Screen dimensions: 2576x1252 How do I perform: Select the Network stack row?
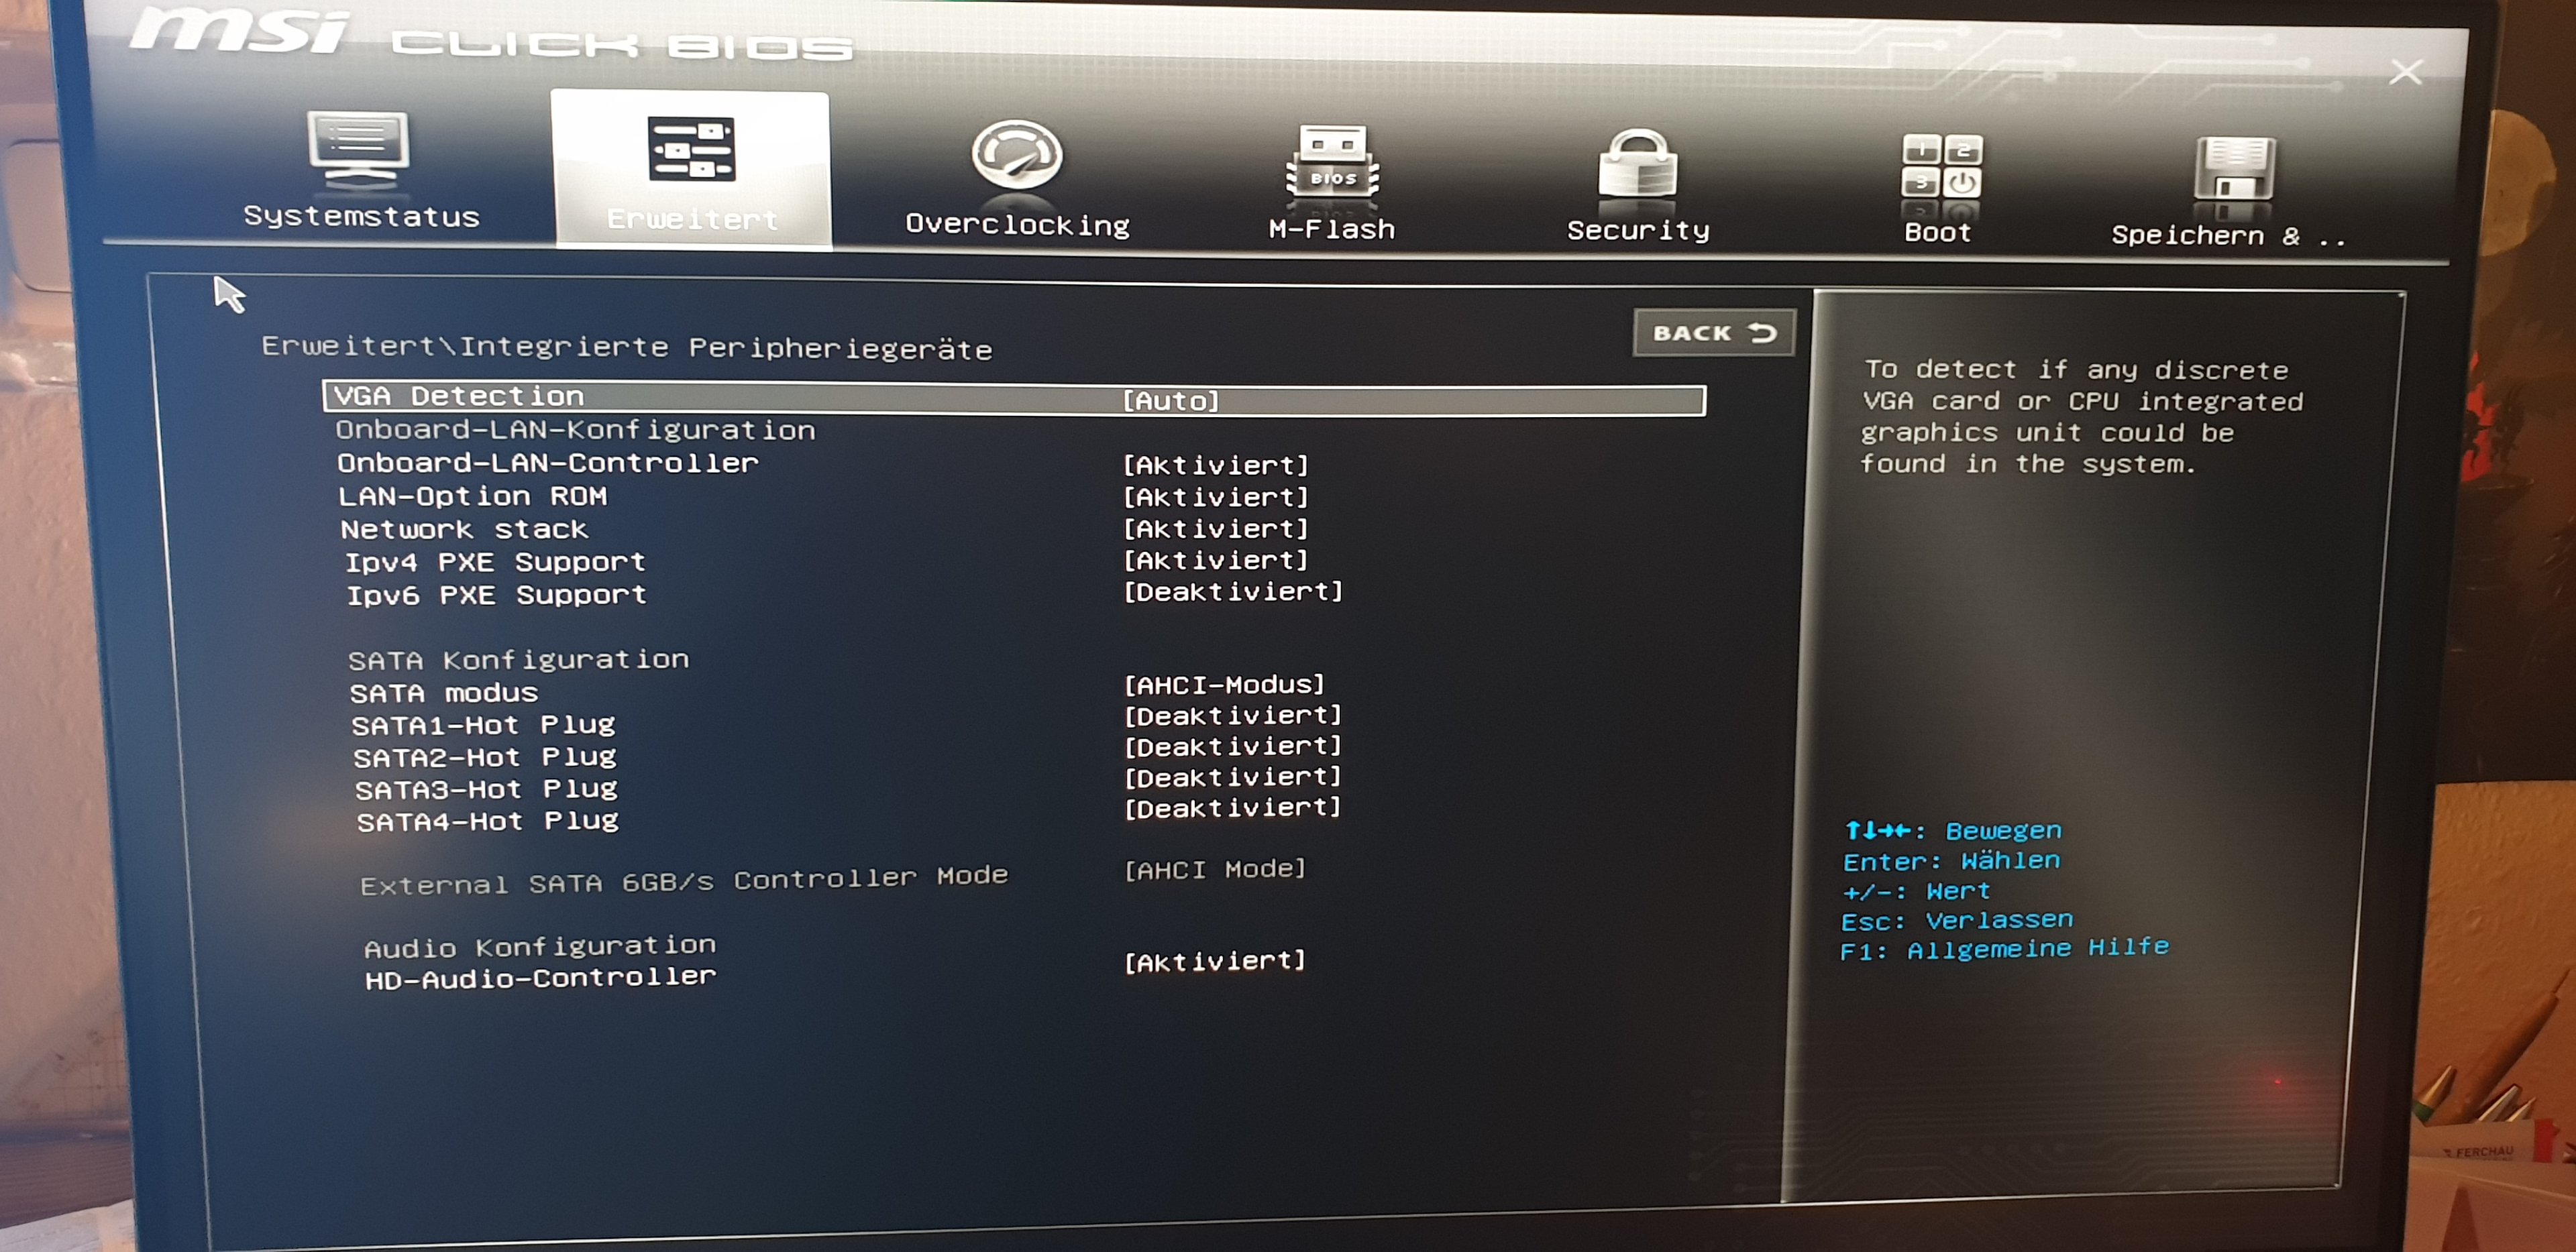click(x=464, y=530)
